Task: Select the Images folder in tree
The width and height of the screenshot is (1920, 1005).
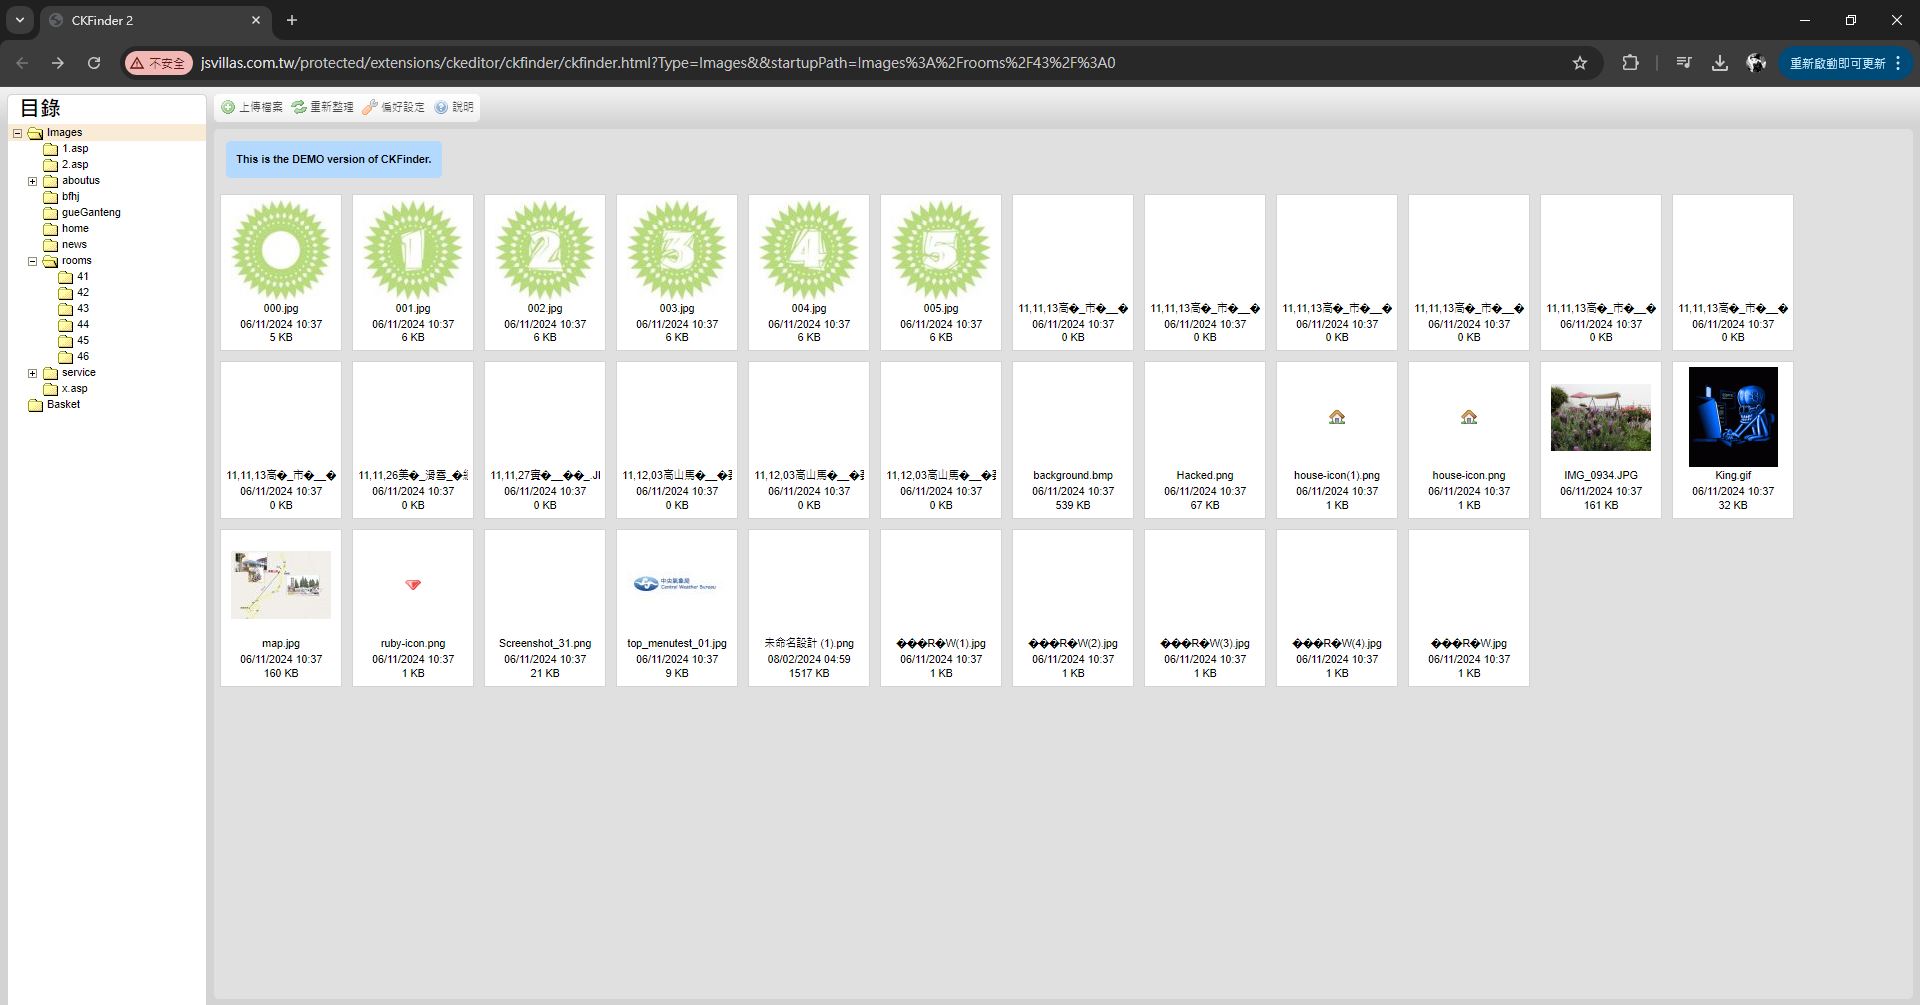Action: [64, 133]
